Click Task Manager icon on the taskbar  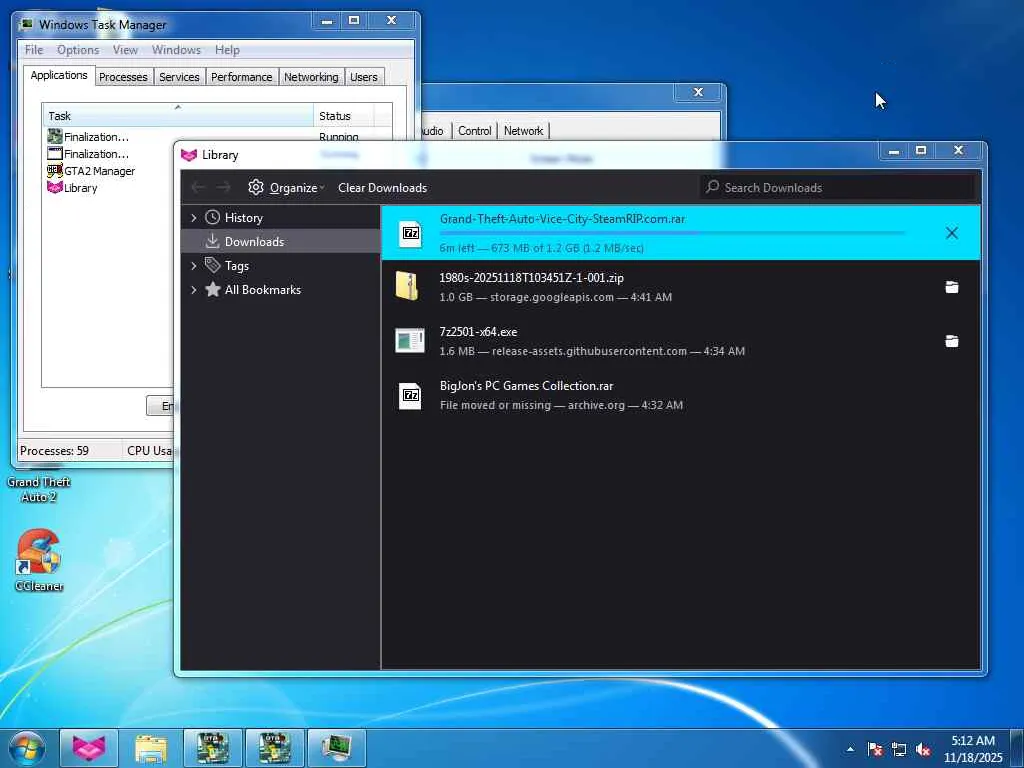[337, 748]
